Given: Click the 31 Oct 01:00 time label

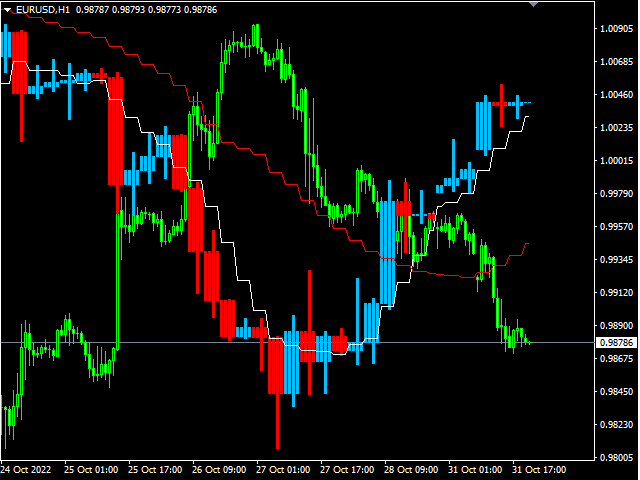Looking at the screenshot, I should pos(475,470).
